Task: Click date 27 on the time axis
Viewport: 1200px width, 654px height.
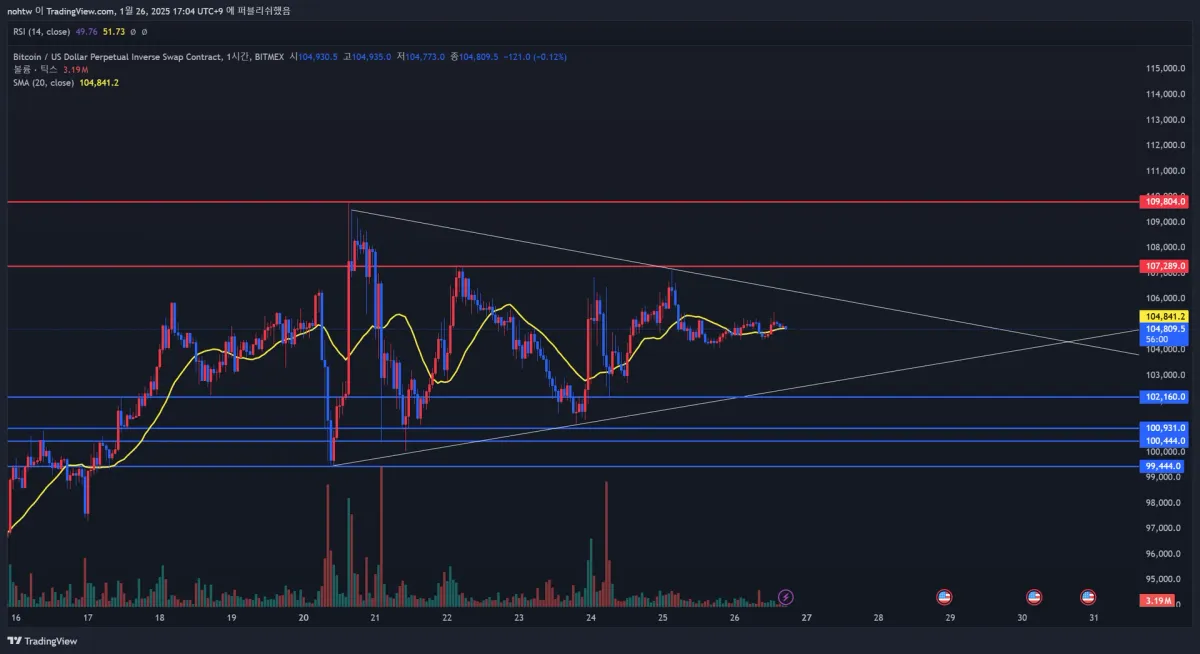Action: (806, 618)
